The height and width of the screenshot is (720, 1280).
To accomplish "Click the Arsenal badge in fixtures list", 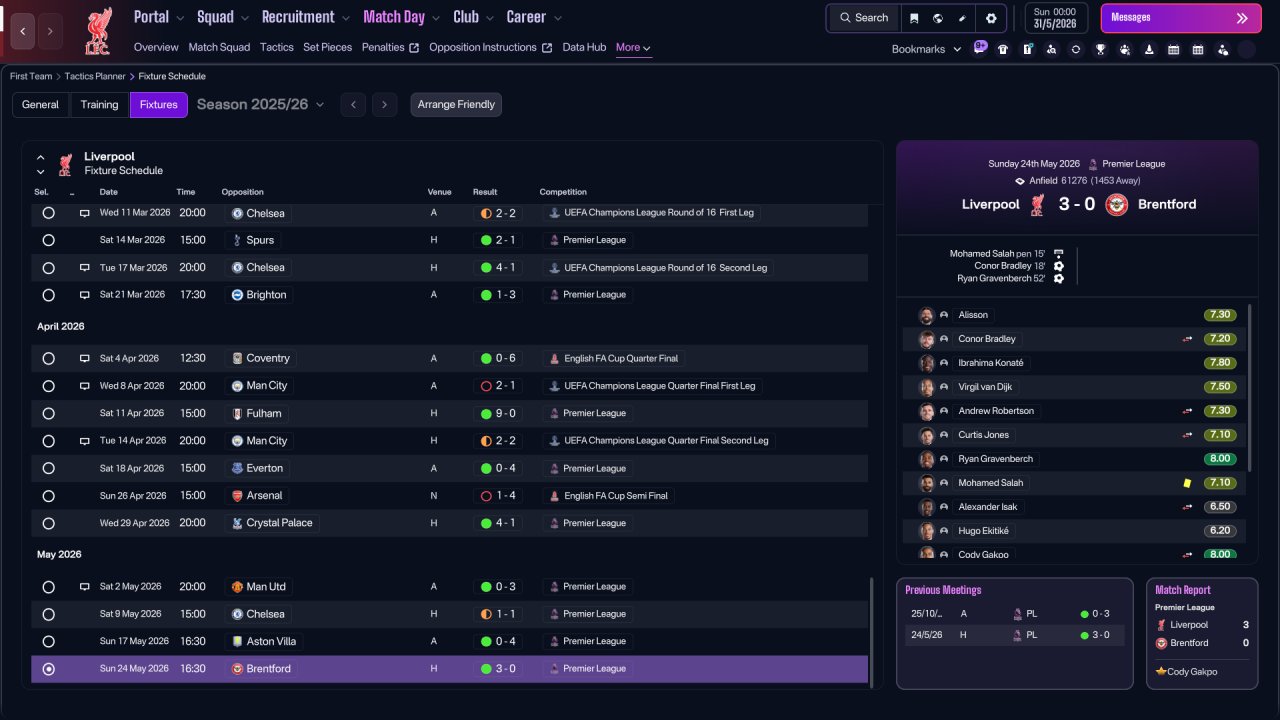I will click(237, 496).
